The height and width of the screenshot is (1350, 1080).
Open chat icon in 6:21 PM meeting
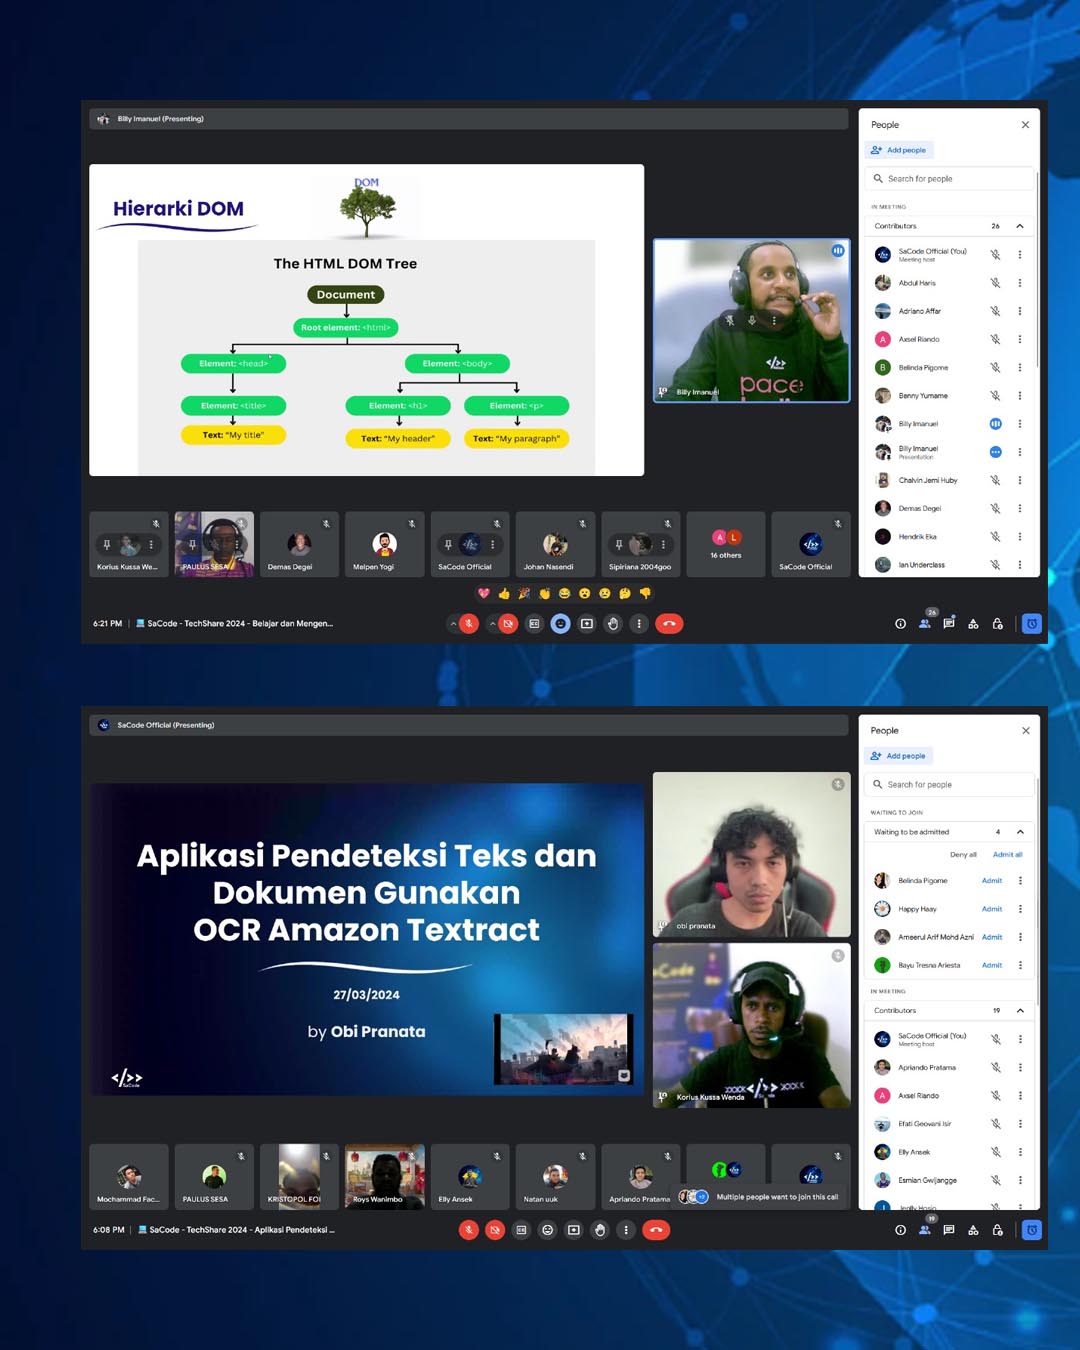point(948,624)
